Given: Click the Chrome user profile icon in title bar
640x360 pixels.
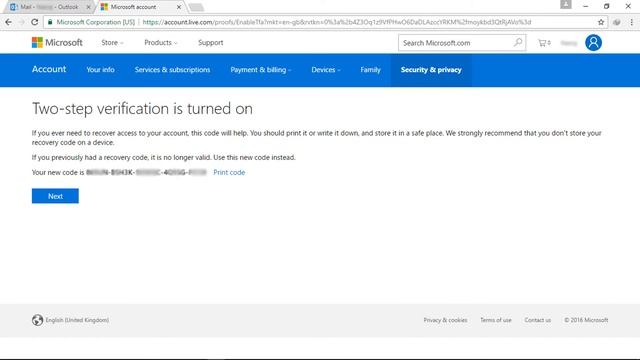Looking at the screenshot, I should click(566, 4).
